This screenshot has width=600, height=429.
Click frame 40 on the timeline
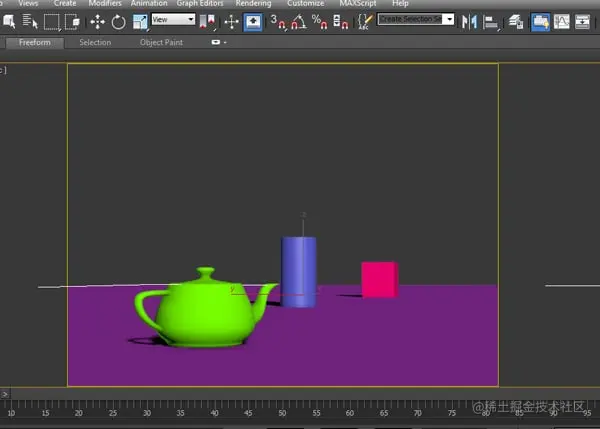214,413
